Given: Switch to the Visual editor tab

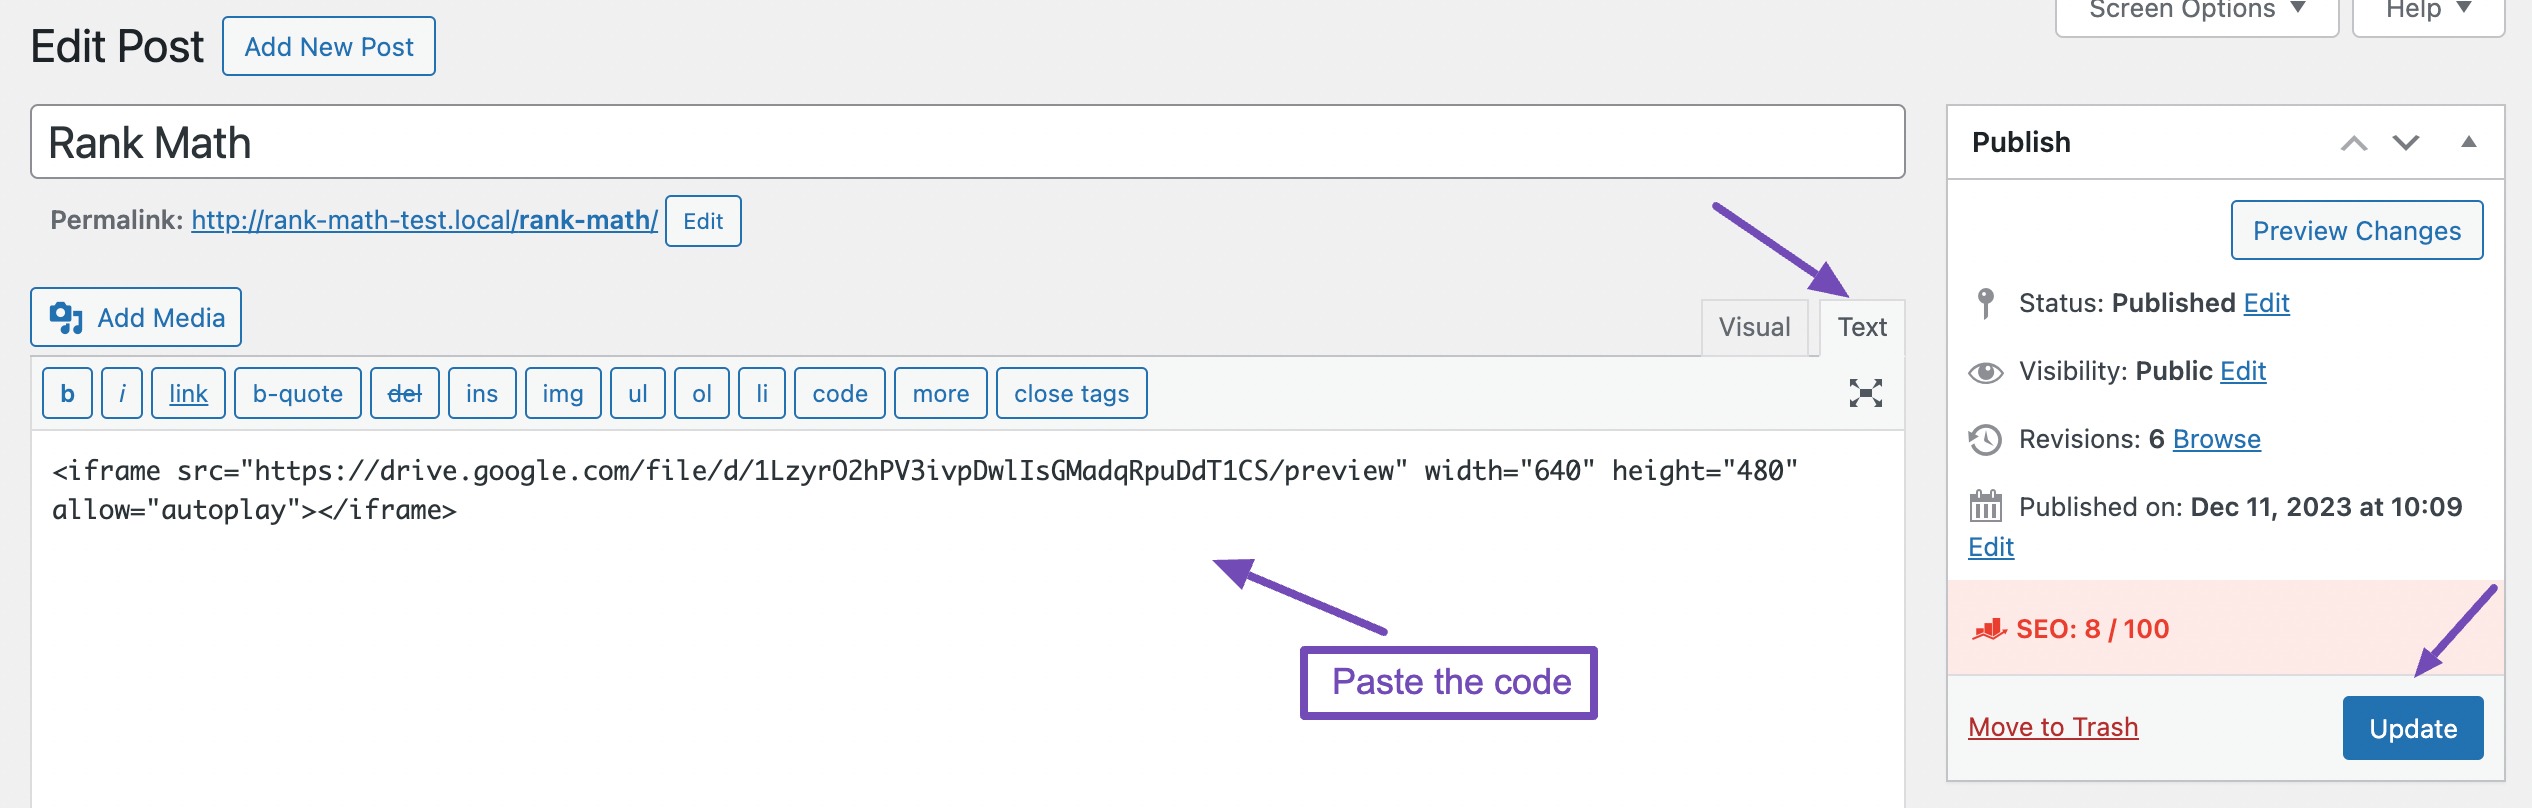Looking at the screenshot, I should click(x=1754, y=327).
